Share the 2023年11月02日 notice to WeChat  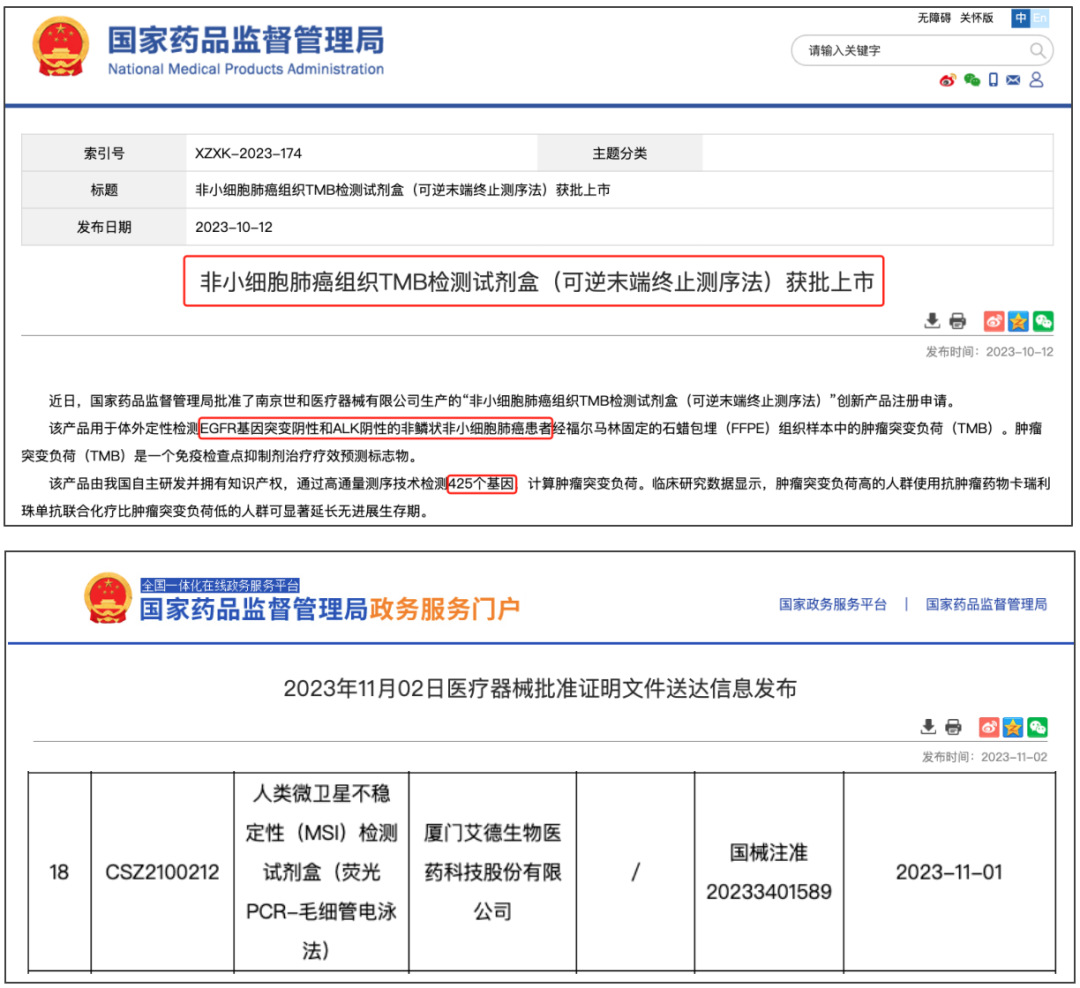point(1037,727)
